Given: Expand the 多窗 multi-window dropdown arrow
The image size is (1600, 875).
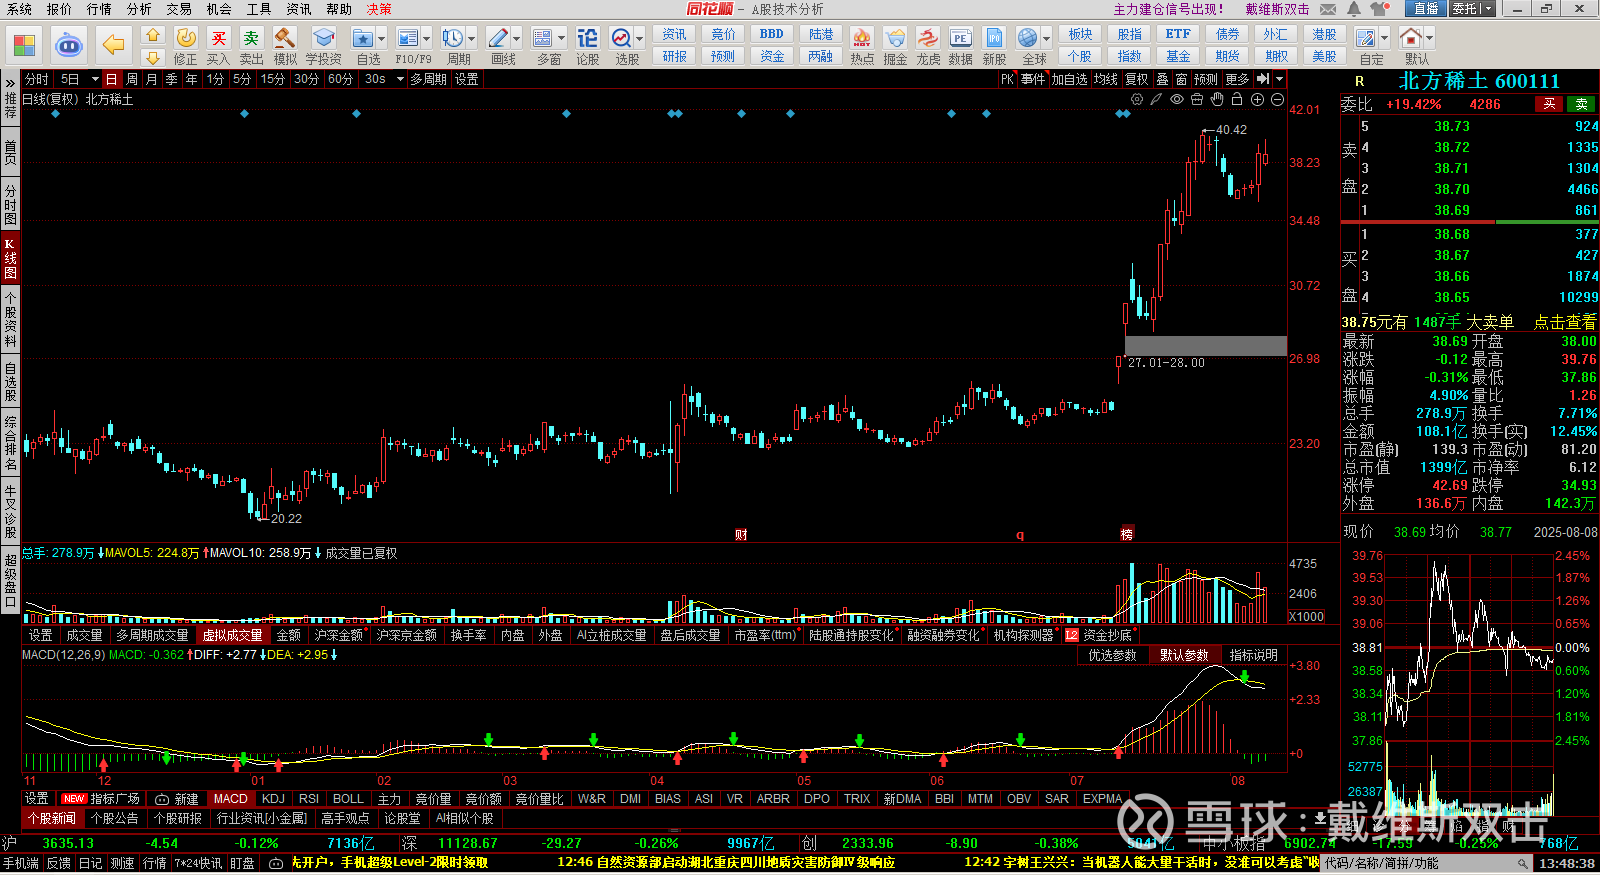Looking at the screenshot, I should (561, 39).
